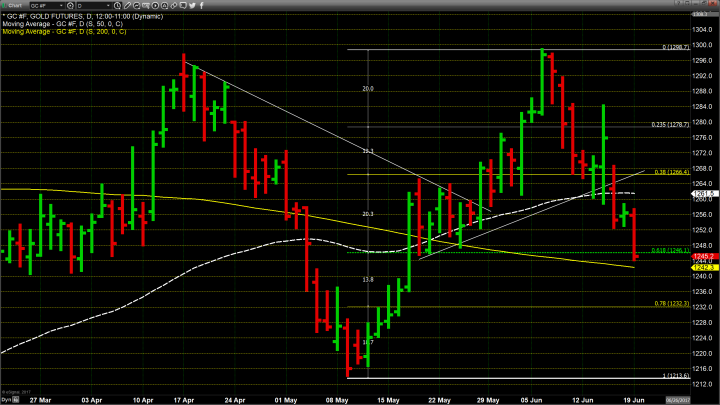This screenshot has width=720, height=405.
Task: Click the Fibonacci 1 (1213.6) level label
Action: 676,376
